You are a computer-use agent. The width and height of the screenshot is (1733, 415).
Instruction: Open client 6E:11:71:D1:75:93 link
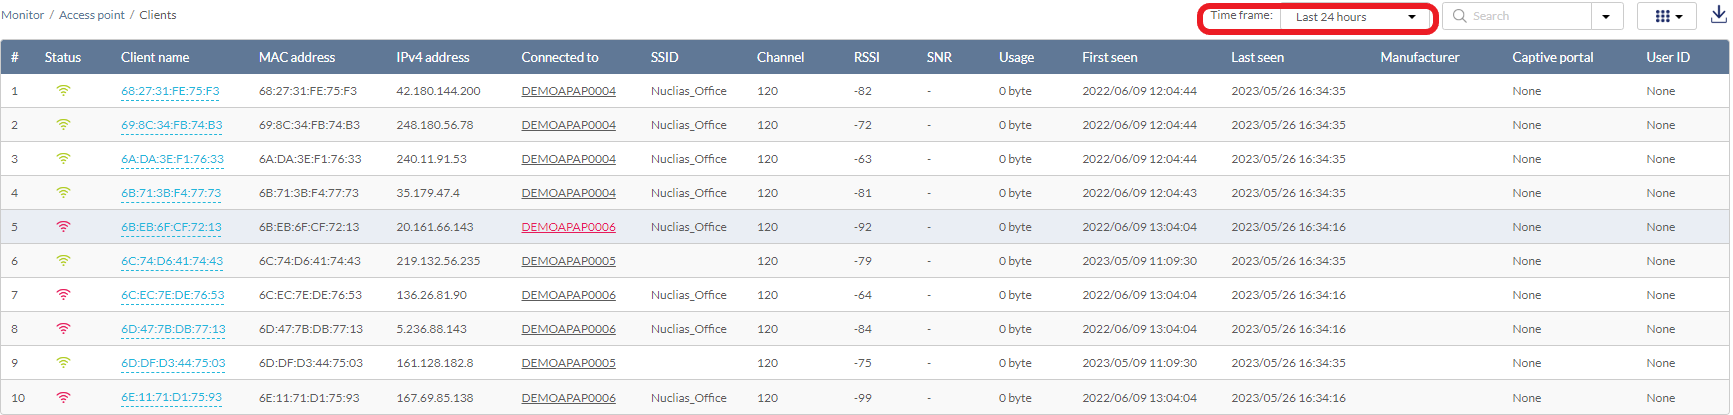tap(171, 397)
